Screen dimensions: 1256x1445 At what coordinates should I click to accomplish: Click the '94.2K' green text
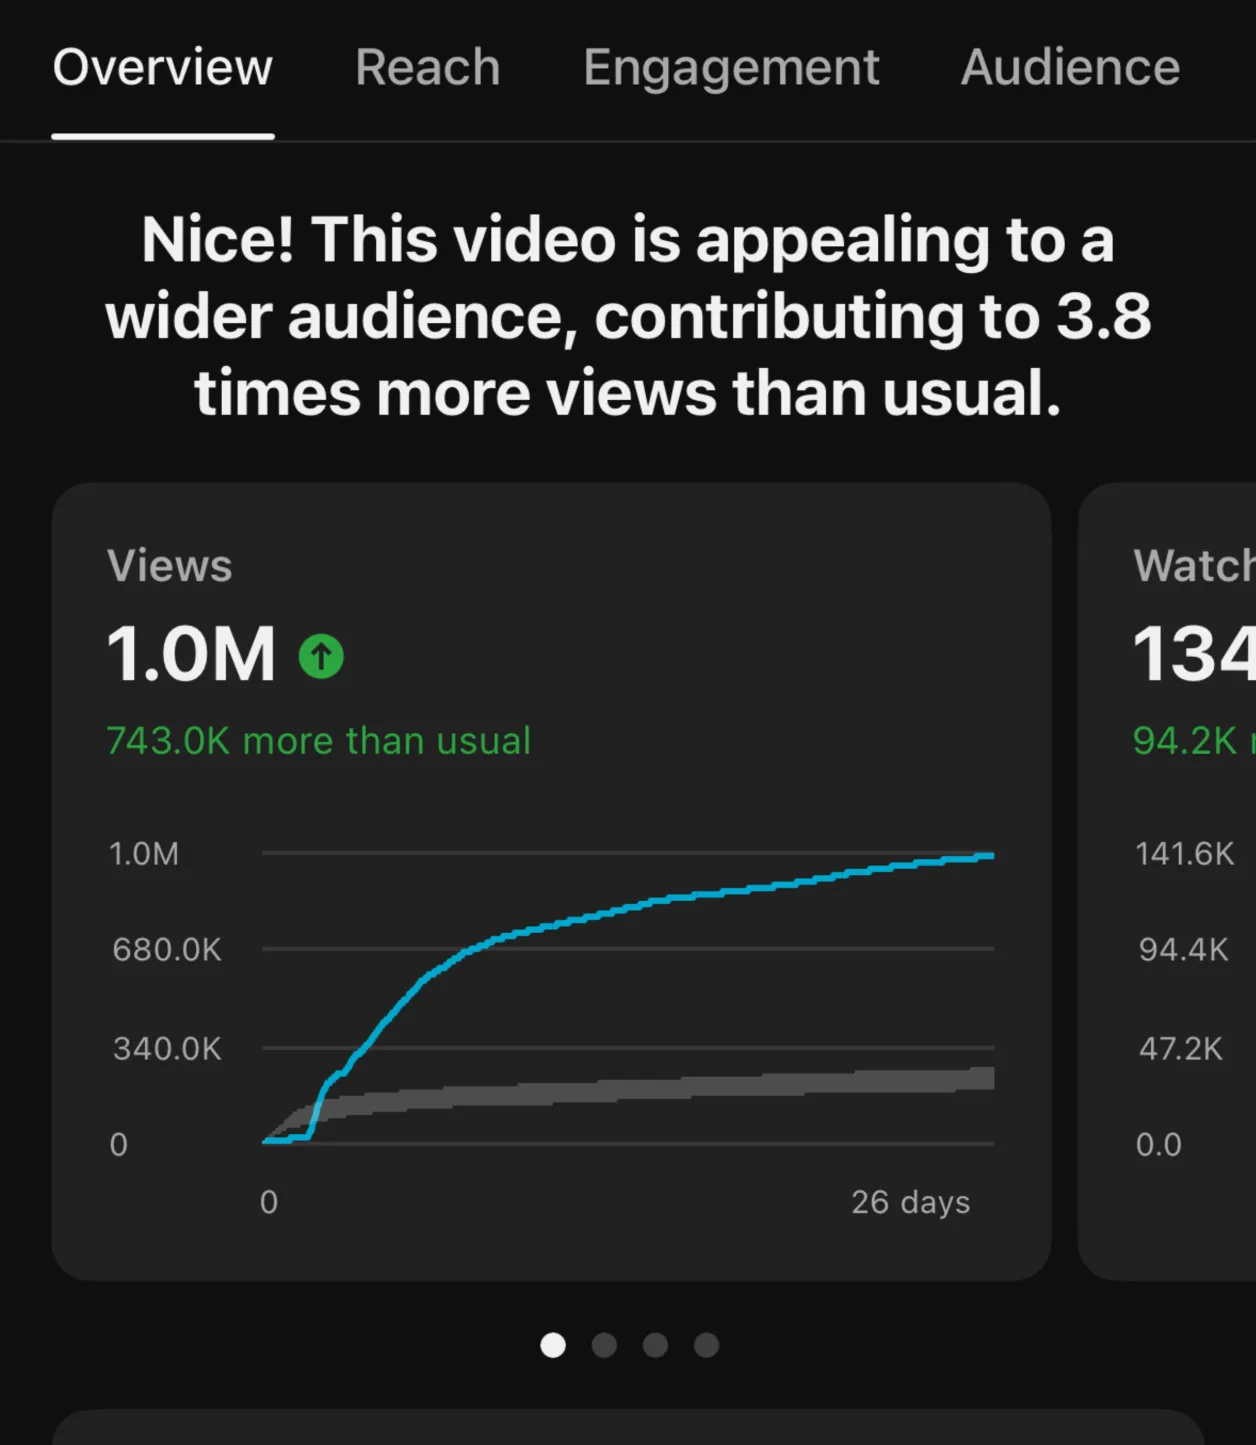[x=1185, y=741]
